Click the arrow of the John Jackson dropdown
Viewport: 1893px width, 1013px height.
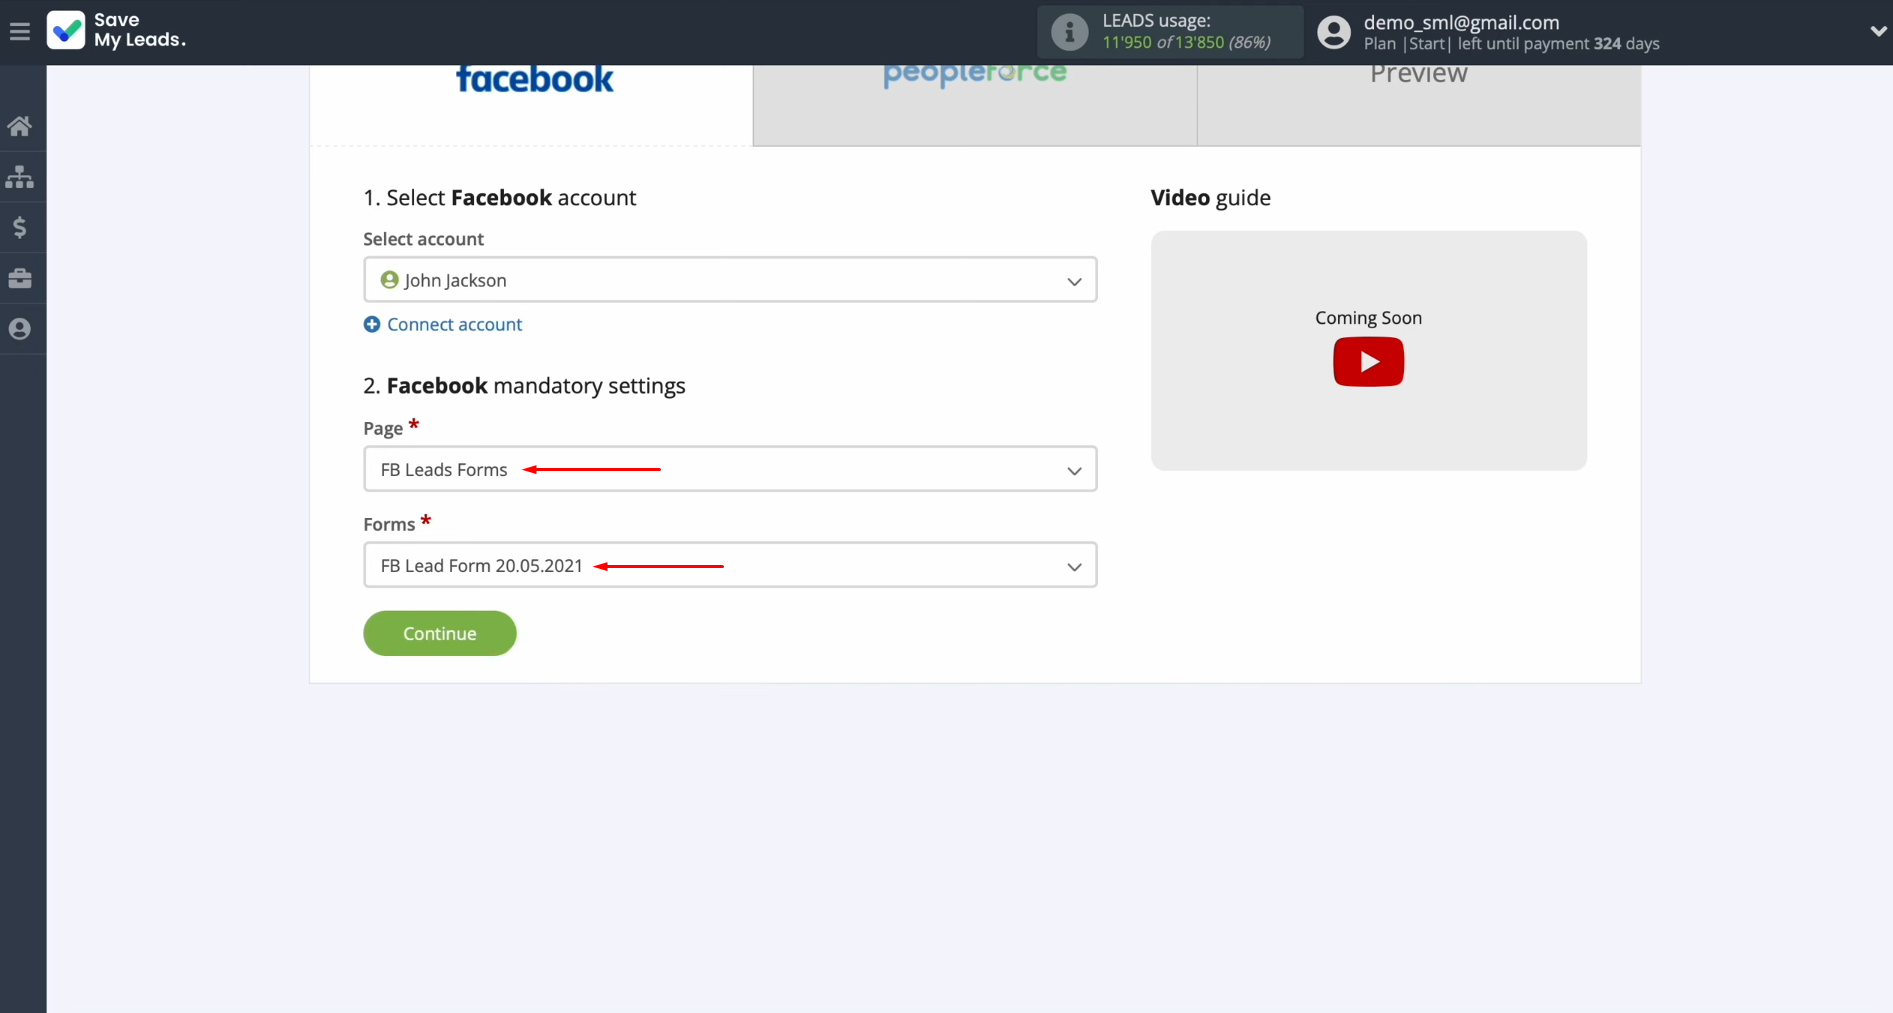pyautogui.click(x=1074, y=281)
